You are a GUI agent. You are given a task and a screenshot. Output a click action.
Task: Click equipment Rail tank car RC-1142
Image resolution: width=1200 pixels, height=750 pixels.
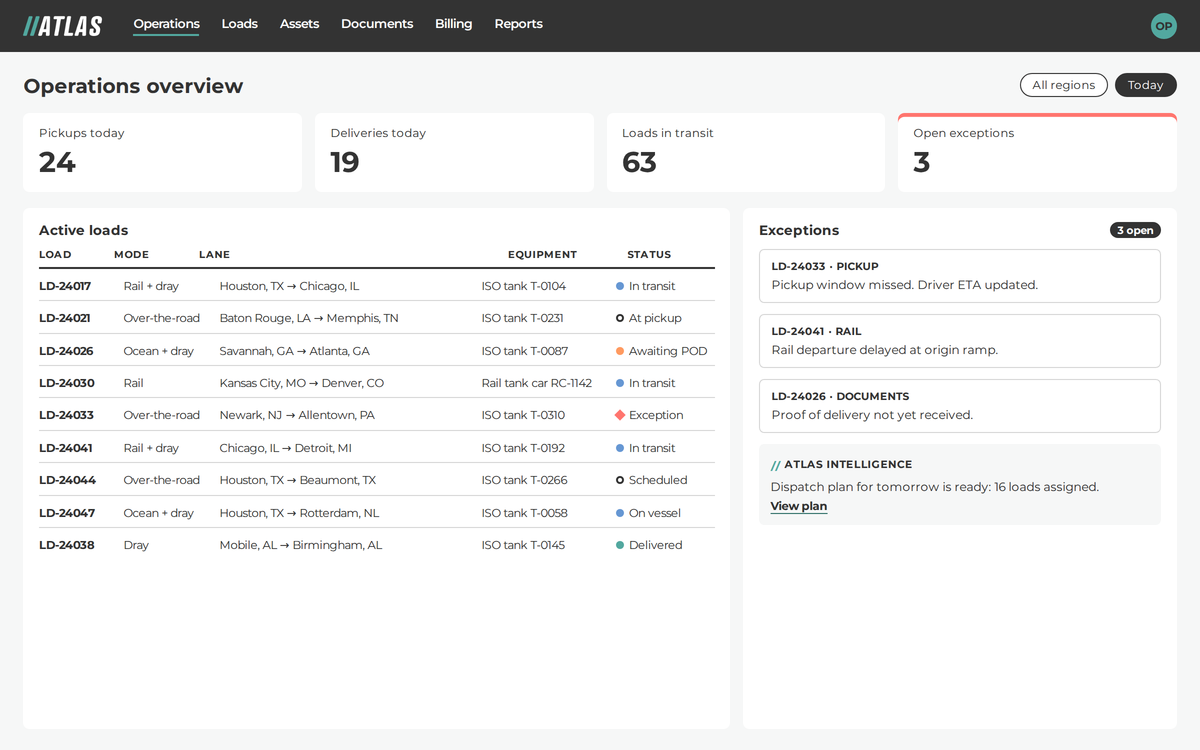click(x=536, y=383)
